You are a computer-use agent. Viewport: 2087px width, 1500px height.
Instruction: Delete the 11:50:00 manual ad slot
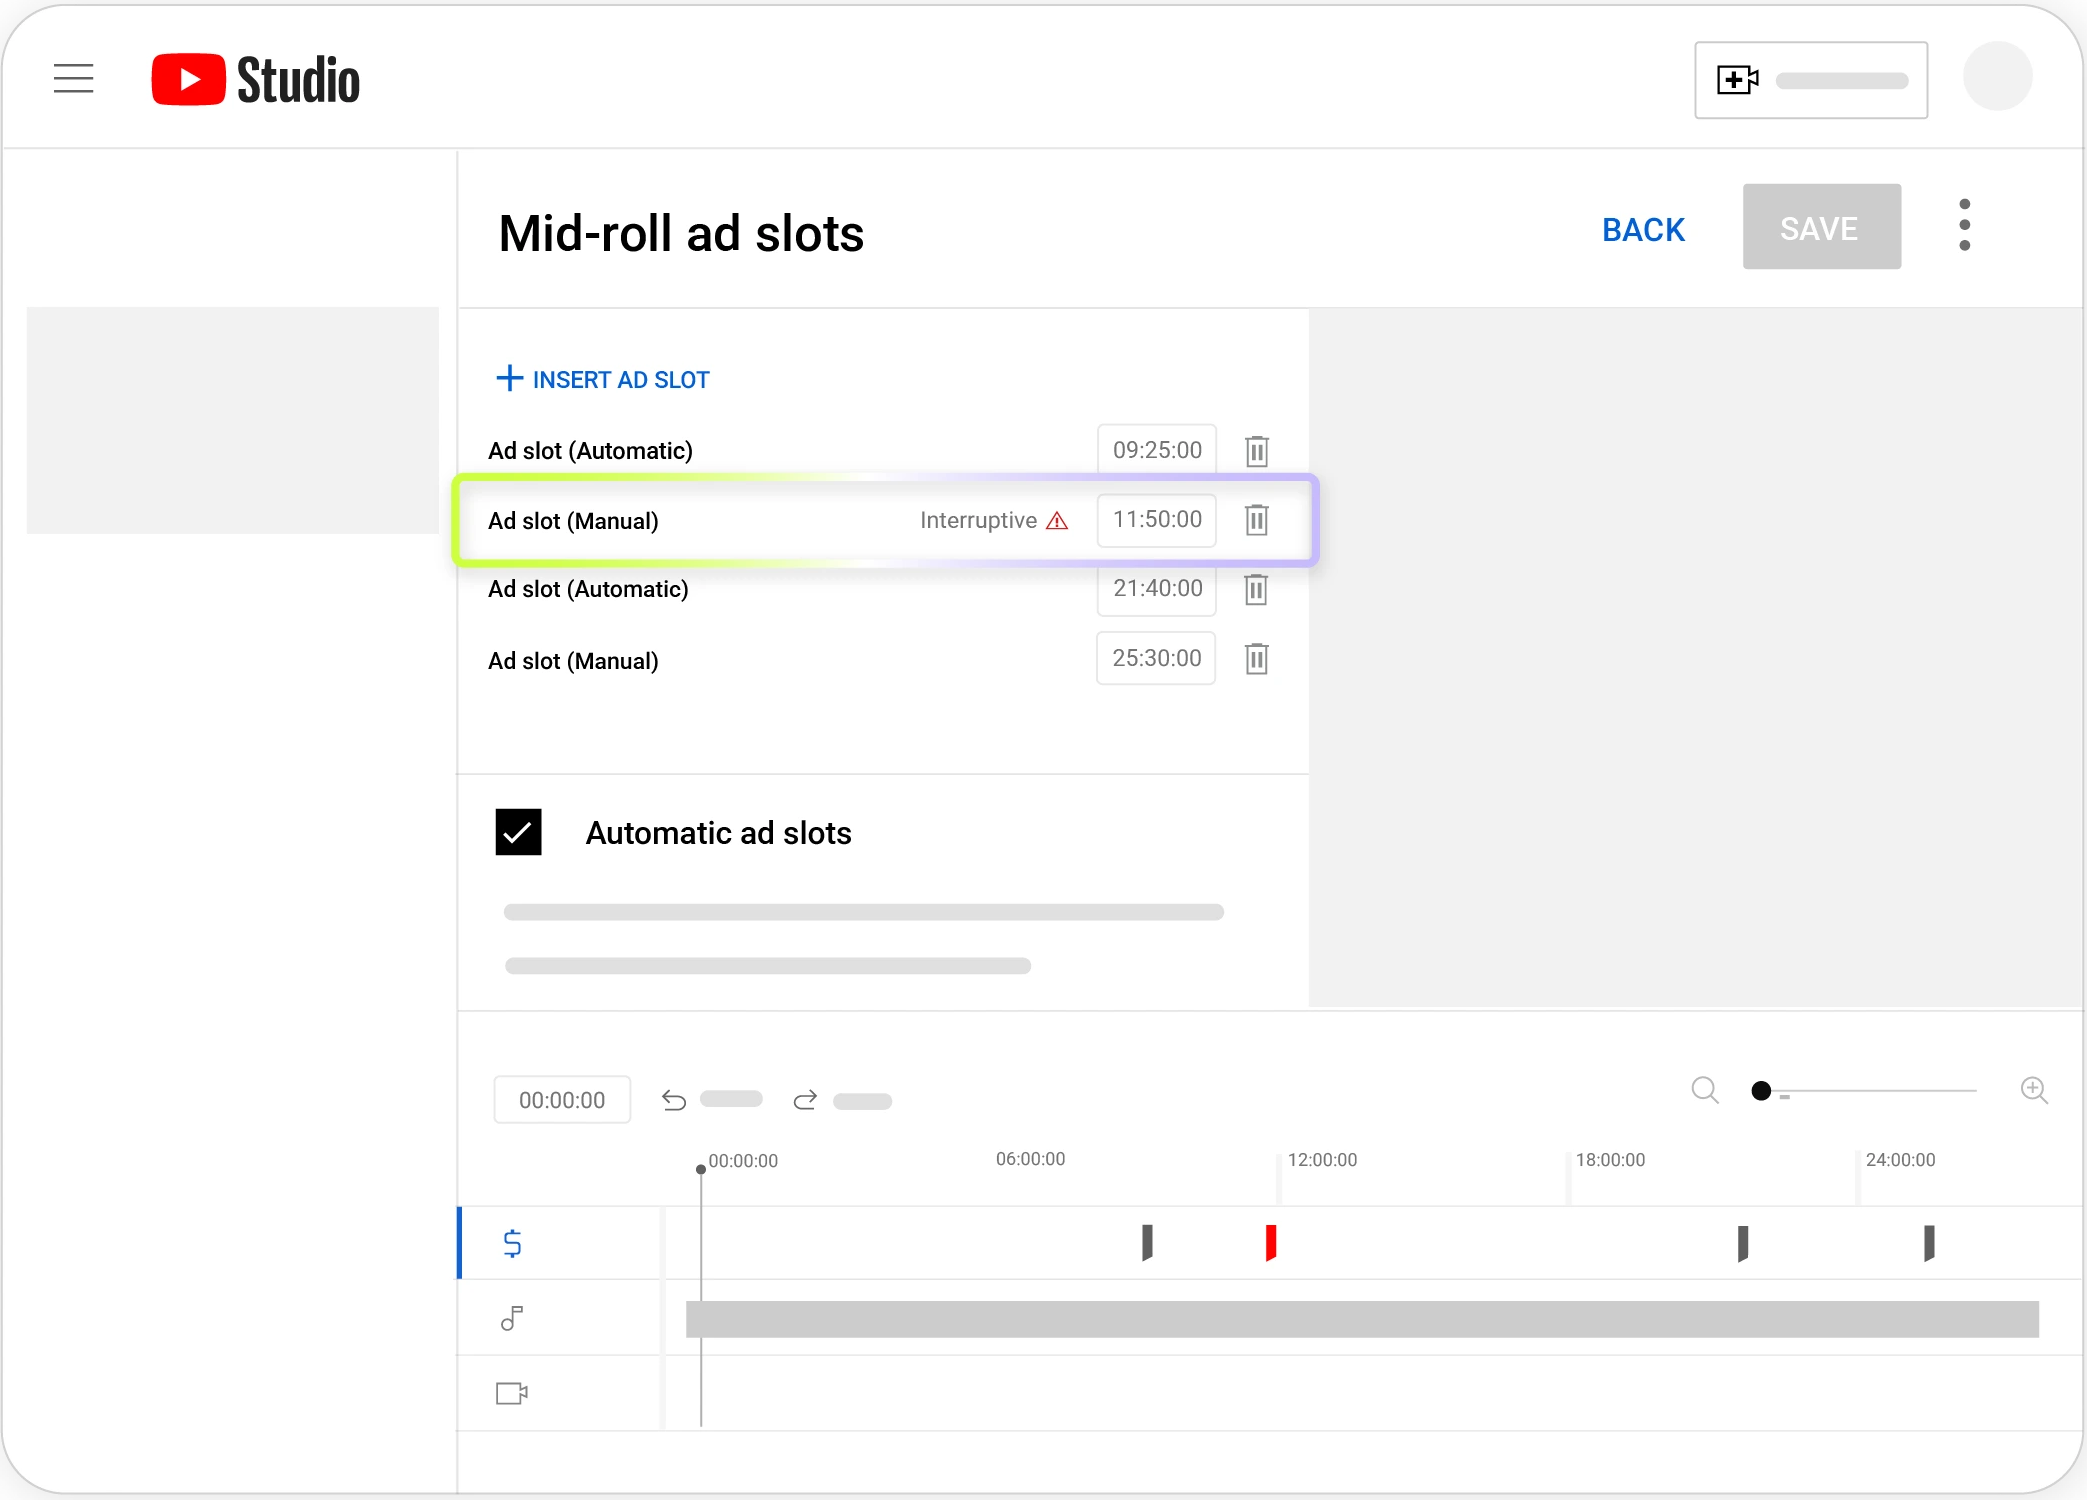(1257, 520)
